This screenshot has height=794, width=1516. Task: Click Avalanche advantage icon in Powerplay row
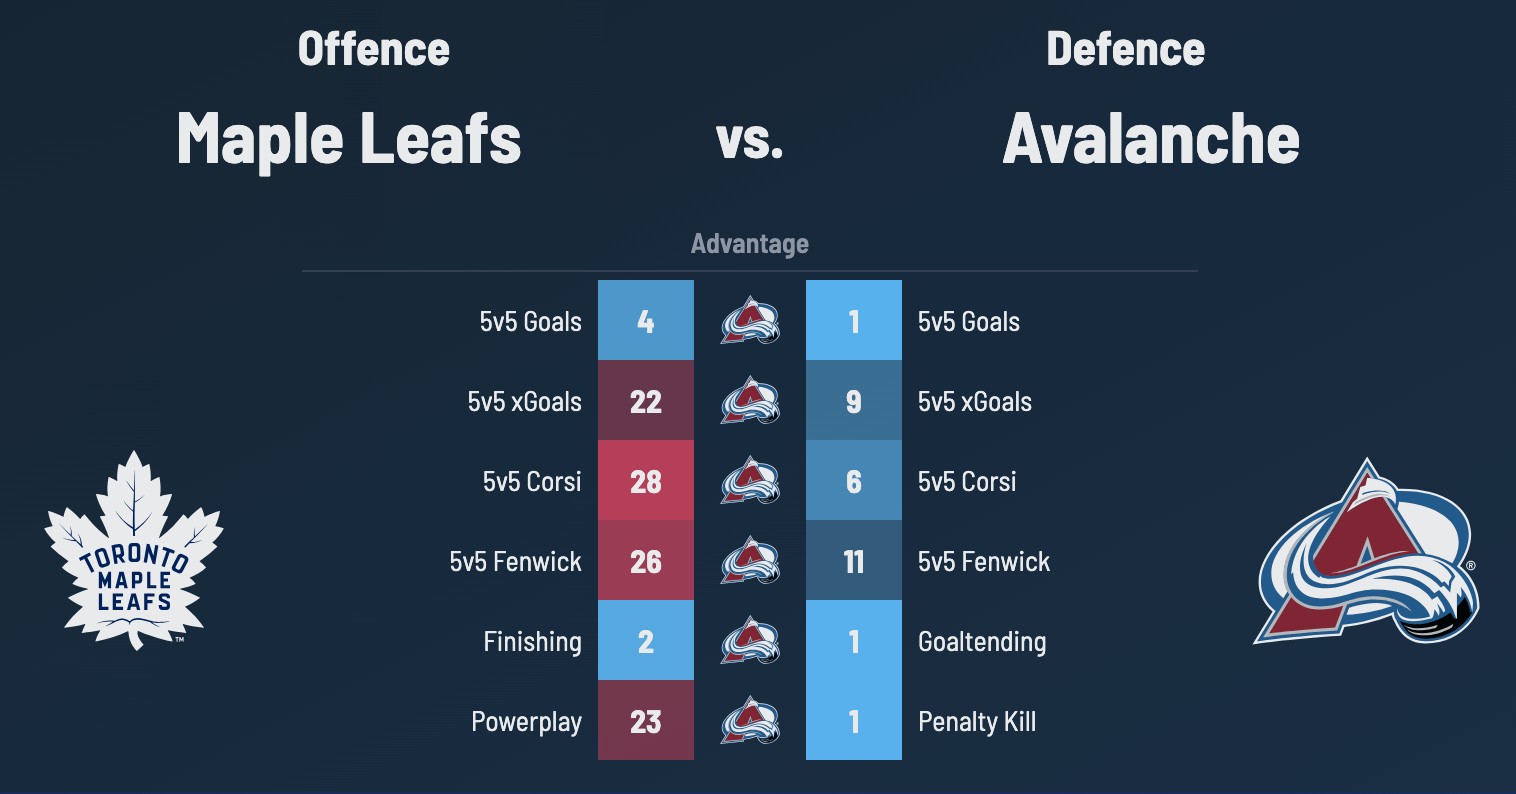coord(750,721)
